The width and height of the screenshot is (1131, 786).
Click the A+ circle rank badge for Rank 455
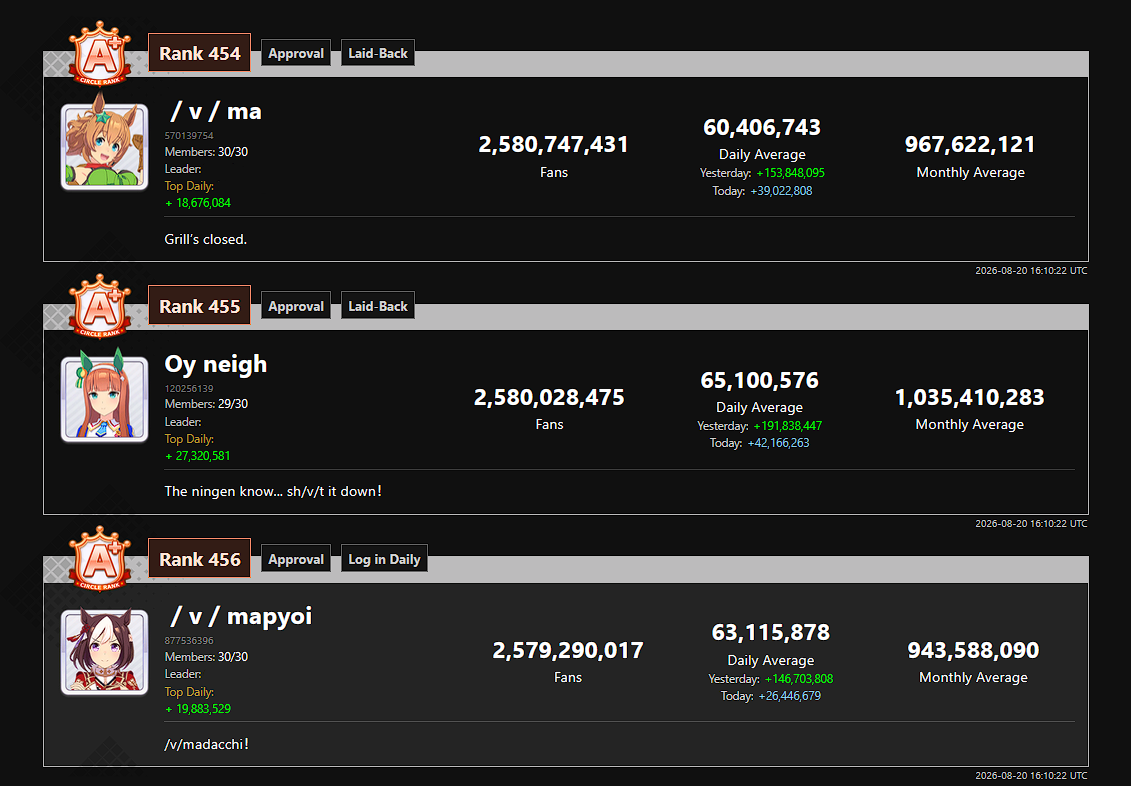click(x=100, y=306)
